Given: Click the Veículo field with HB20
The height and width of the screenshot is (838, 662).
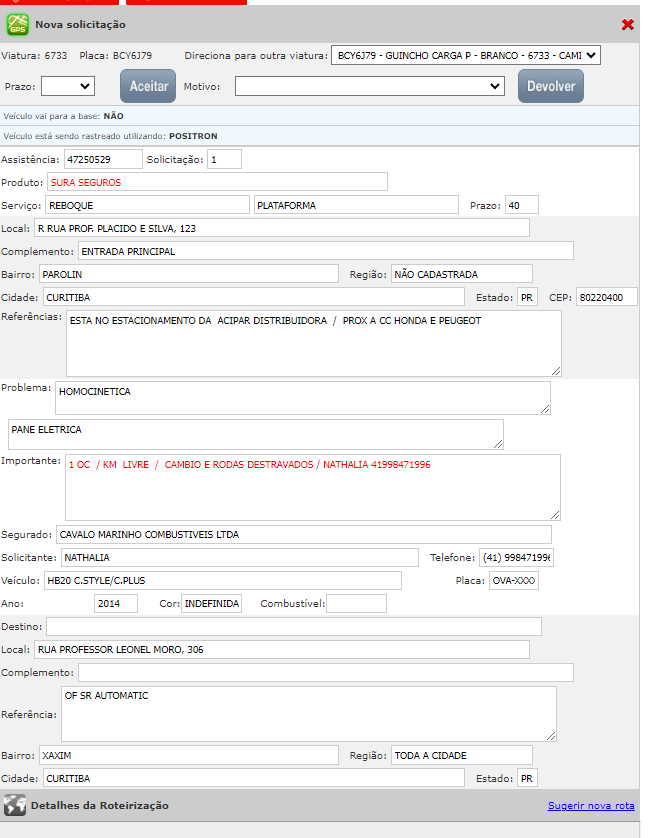Looking at the screenshot, I should tap(222, 581).
